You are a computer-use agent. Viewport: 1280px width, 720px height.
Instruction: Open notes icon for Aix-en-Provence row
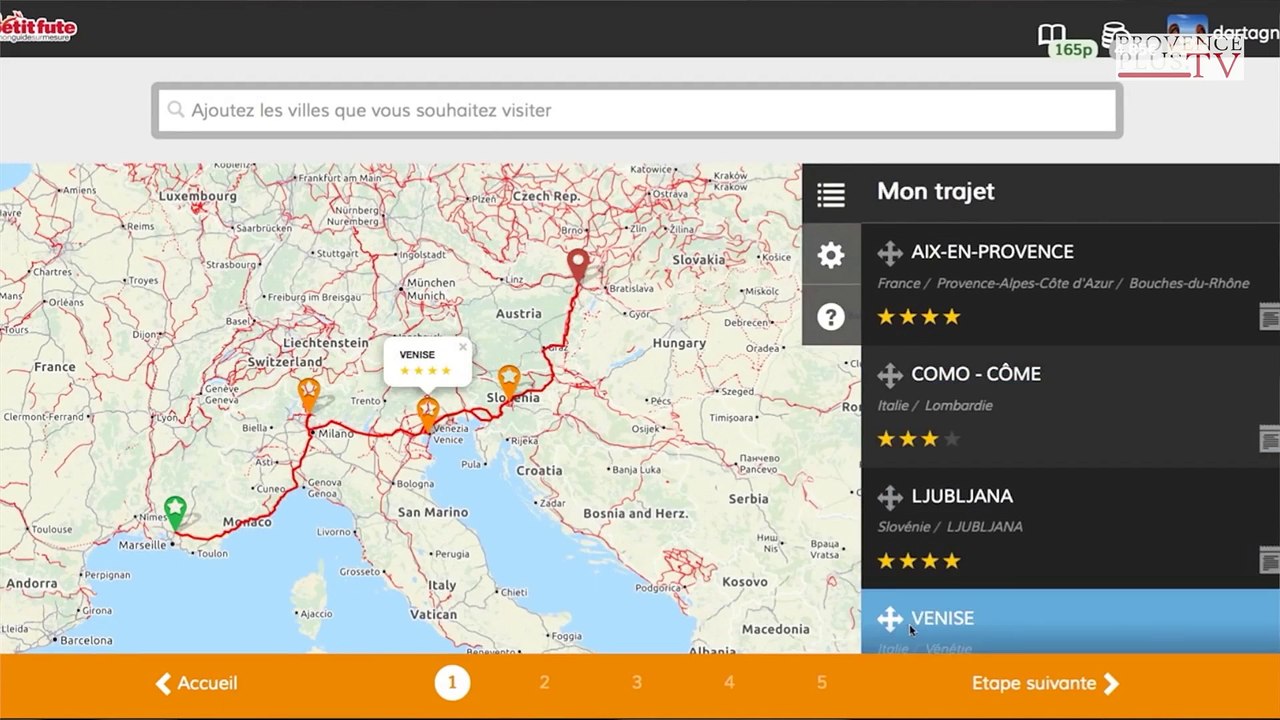coord(1269,318)
